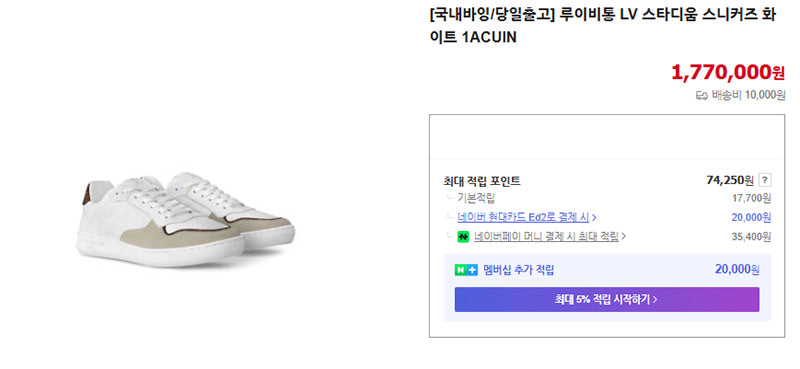Click the 17,700원 basic reward amount
Viewport: 800px width, 369px height.
(x=752, y=199)
